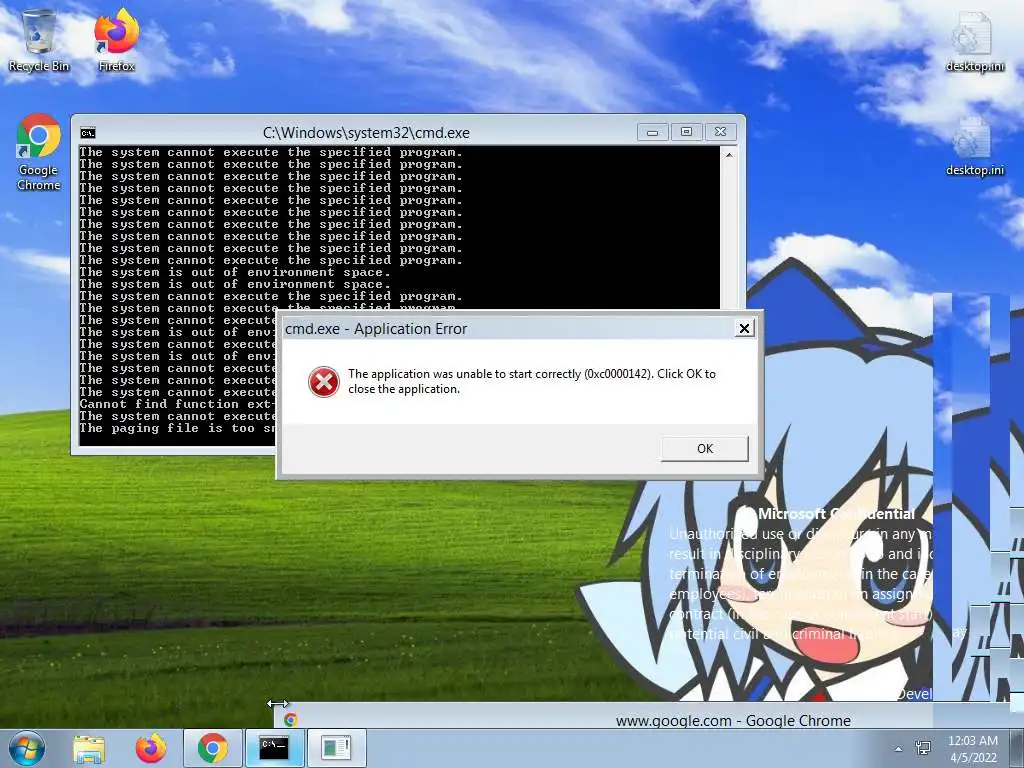Select the Google Chrome desktop shortcut
The image size is (1024, 768).
point(39,152)
